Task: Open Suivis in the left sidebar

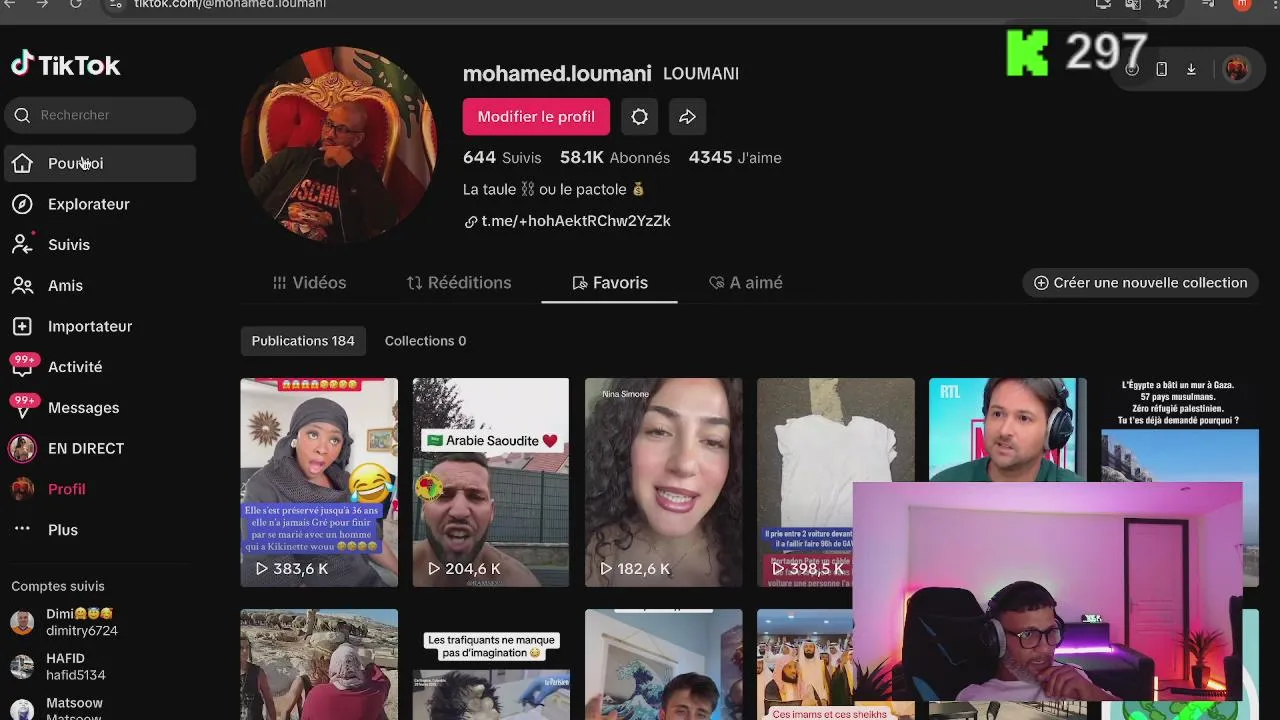Action: click(x=100, y=245)
